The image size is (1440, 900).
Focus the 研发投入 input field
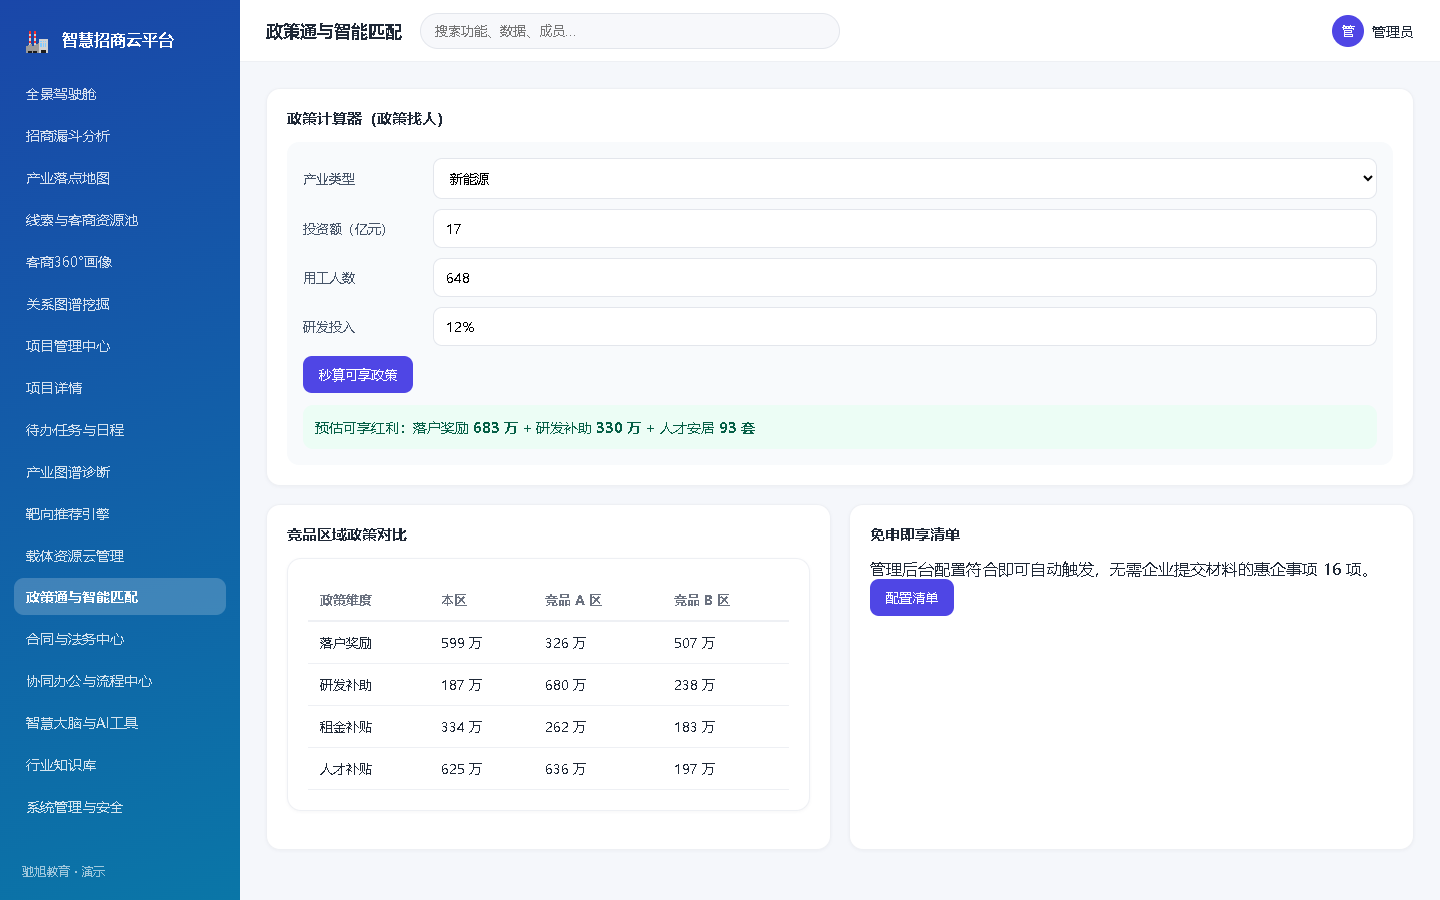tap(904, 327)
